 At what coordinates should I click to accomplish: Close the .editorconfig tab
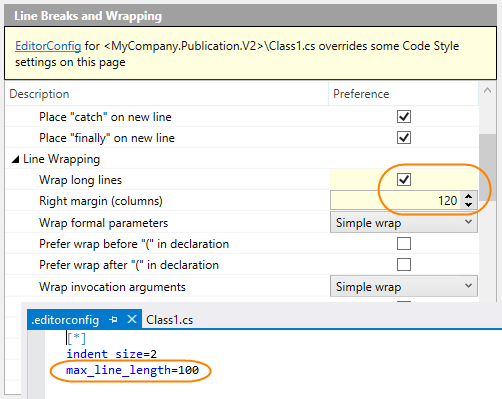132,320
